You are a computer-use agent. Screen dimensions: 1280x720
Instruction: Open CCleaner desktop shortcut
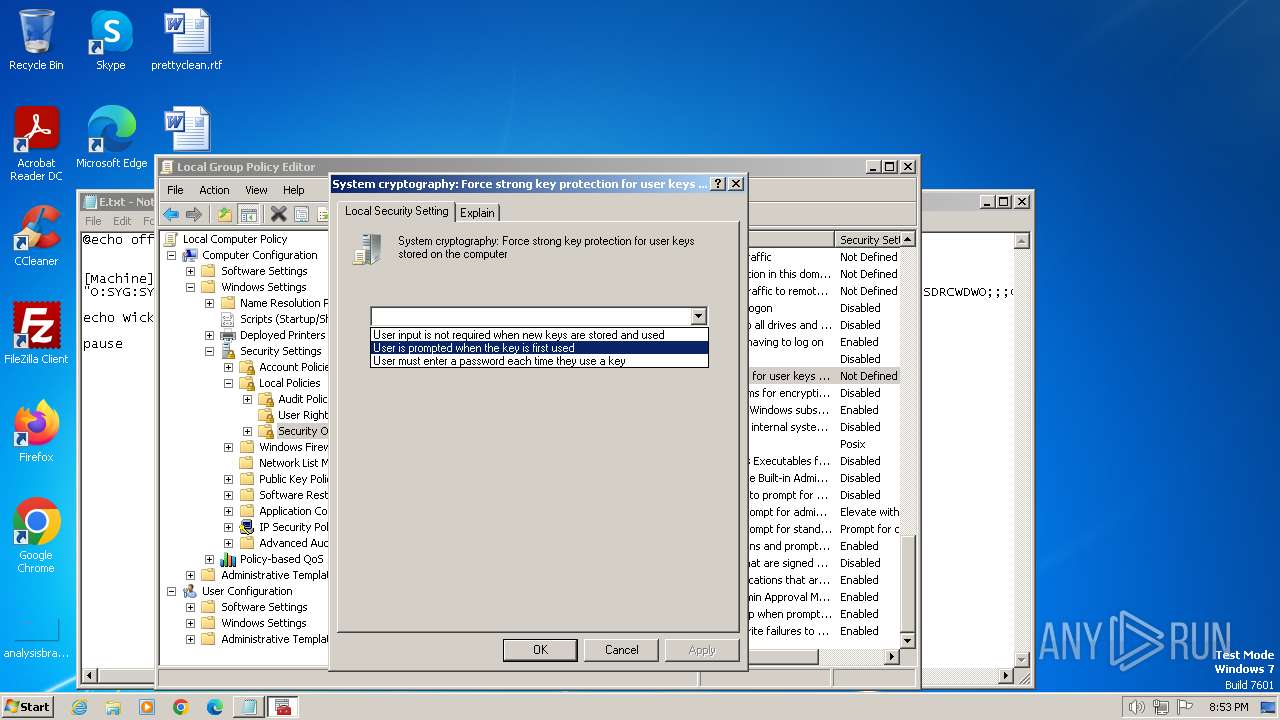coord(36,236)
